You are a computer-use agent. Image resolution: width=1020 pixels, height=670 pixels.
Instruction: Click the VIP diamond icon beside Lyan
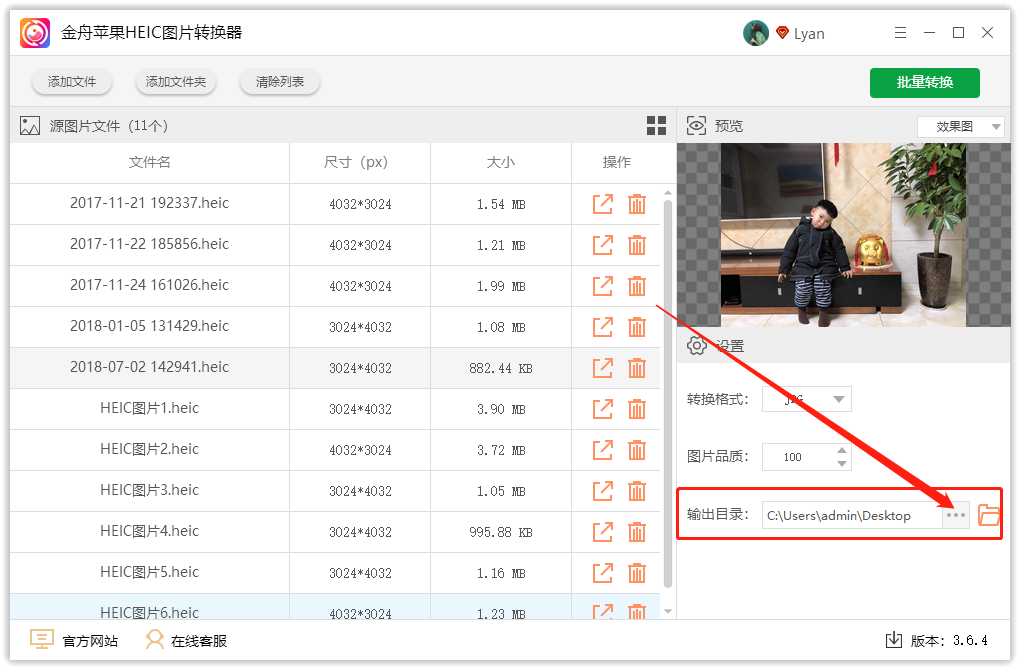(782, 33)
